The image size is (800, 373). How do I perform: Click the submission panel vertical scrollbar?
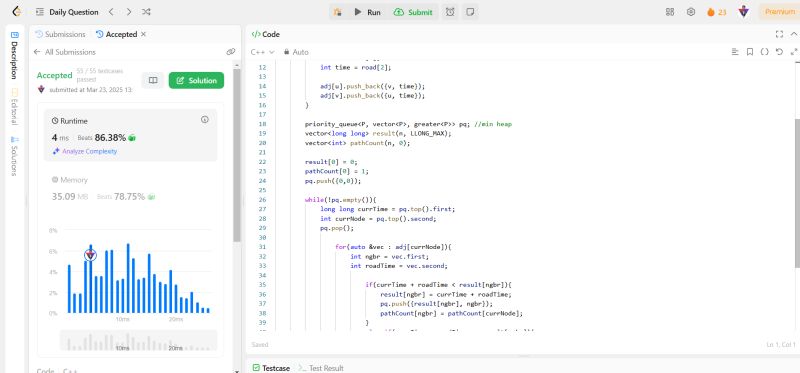pos(237,155)
